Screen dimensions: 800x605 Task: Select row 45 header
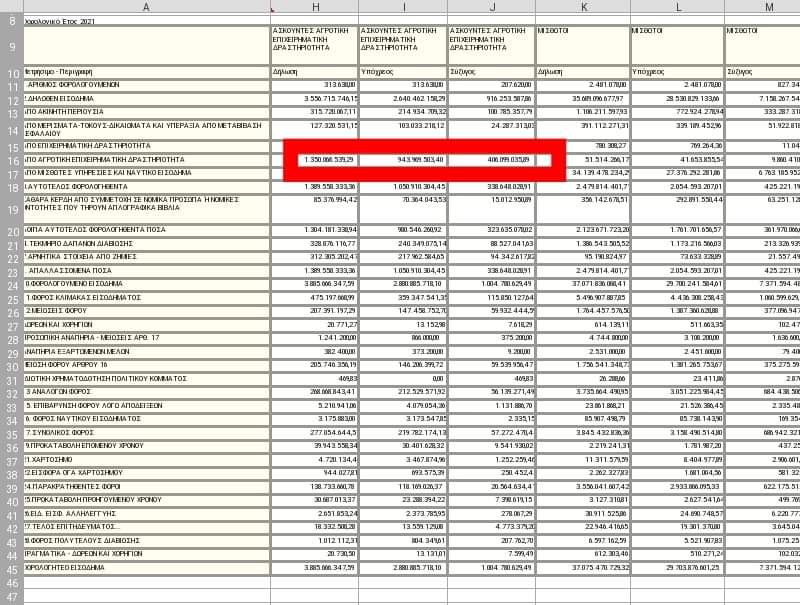[12, 569]
